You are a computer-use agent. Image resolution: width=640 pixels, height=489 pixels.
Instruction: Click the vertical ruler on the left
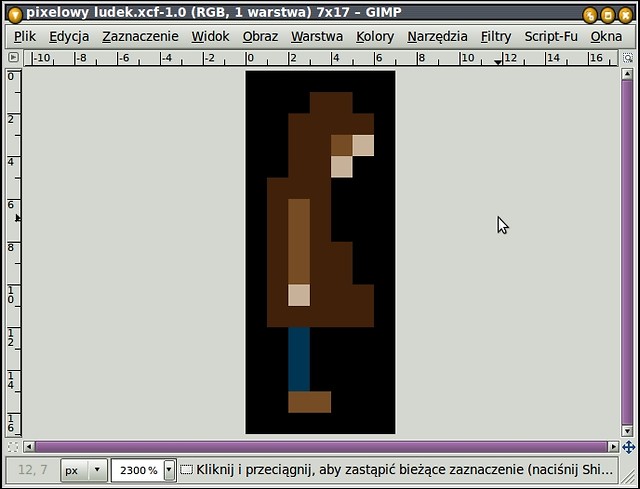pos(13,252)
